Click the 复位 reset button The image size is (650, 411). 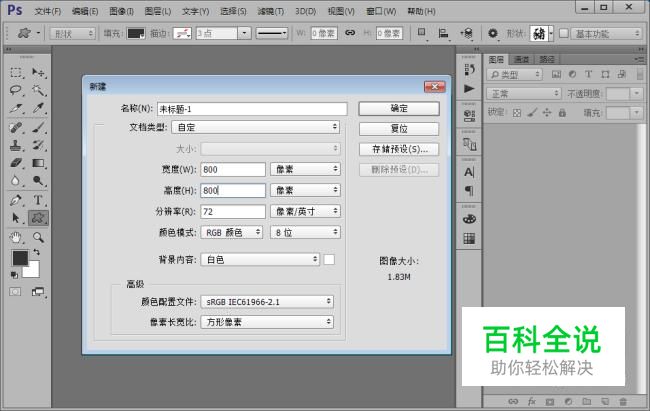click(x=399, y=129)
